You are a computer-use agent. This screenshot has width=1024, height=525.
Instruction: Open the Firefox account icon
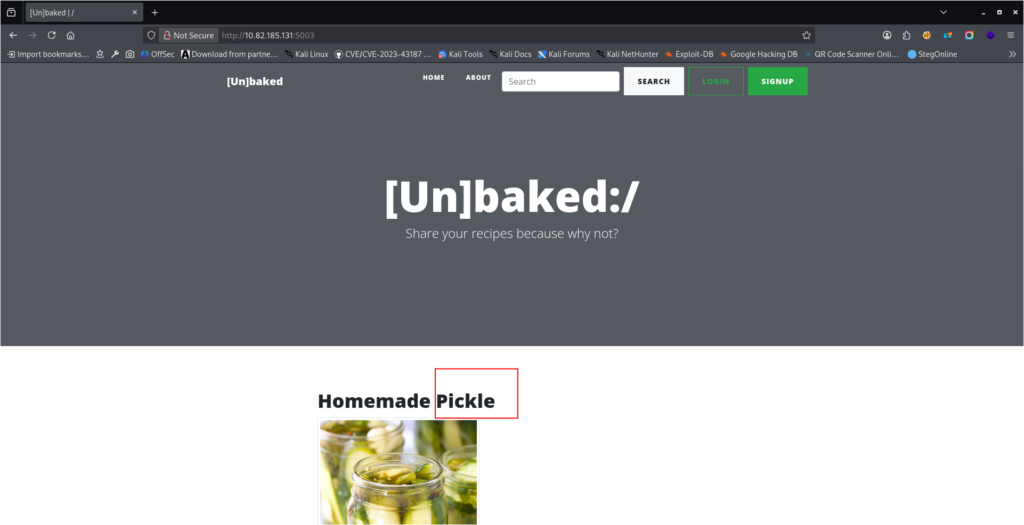point(887,35)
